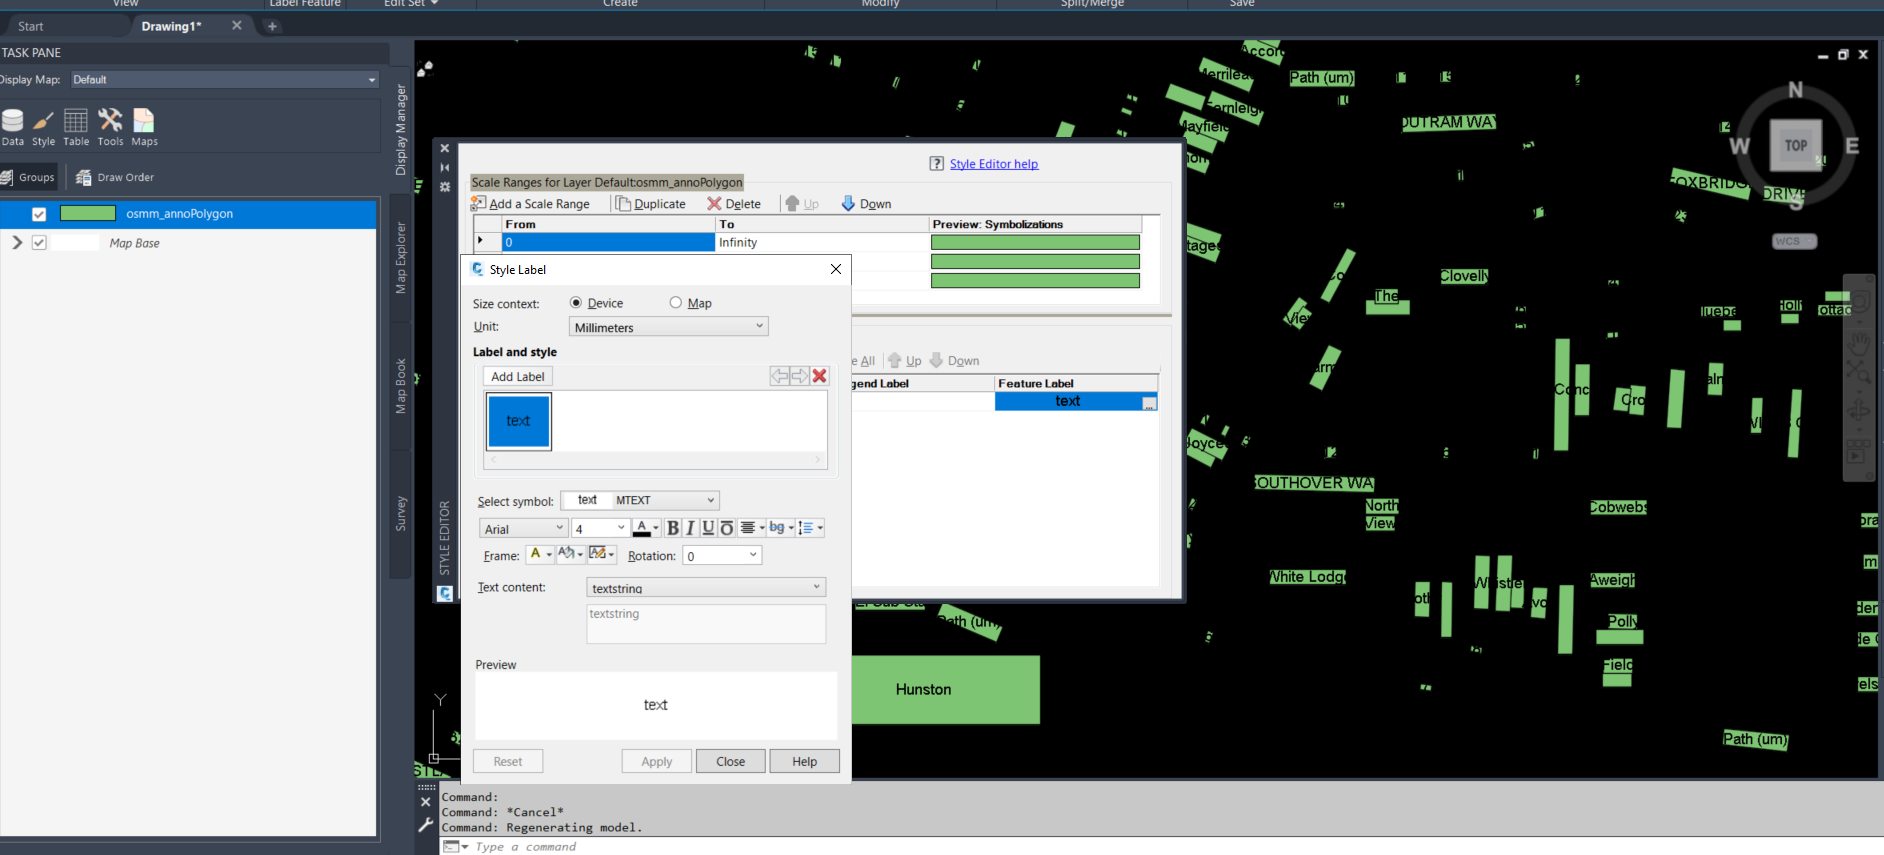Open the Table tool in Task Pane
The image size is (1884, 855).
76,127
